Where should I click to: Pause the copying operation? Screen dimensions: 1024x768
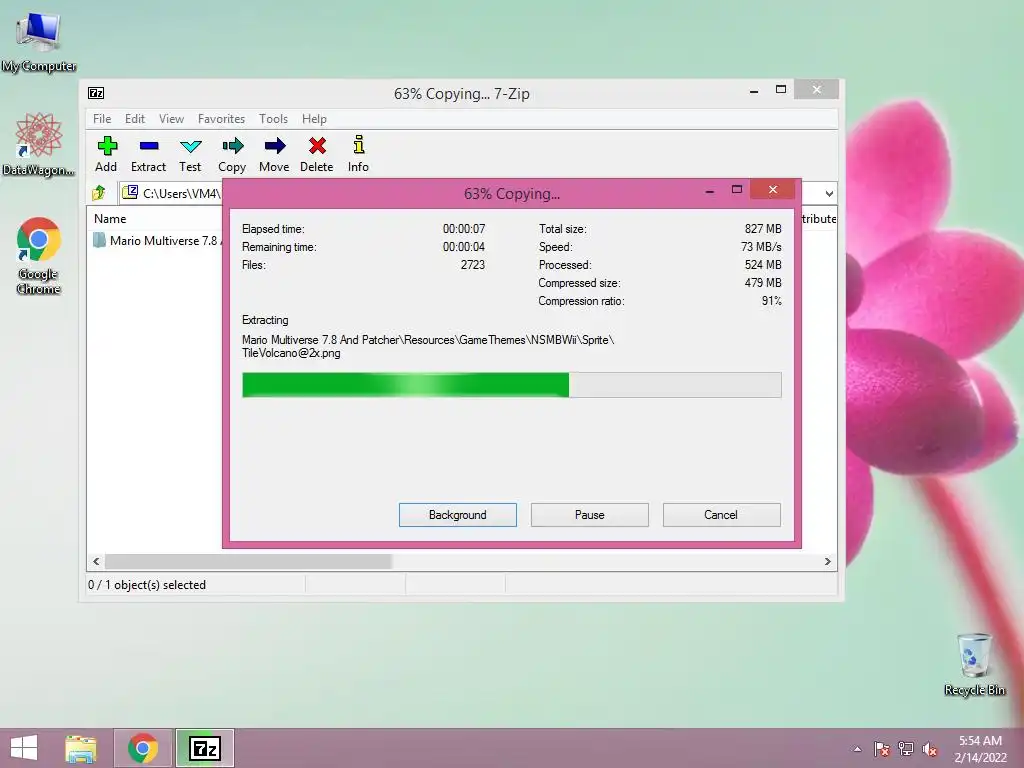(x=590, y=515)
